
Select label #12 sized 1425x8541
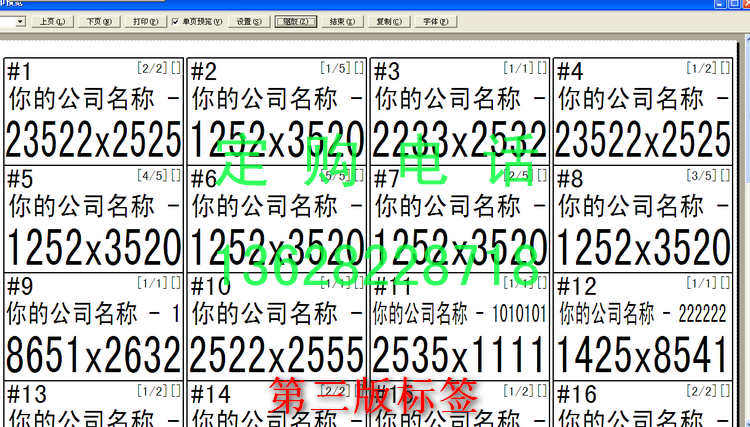(x=642, y=325)
